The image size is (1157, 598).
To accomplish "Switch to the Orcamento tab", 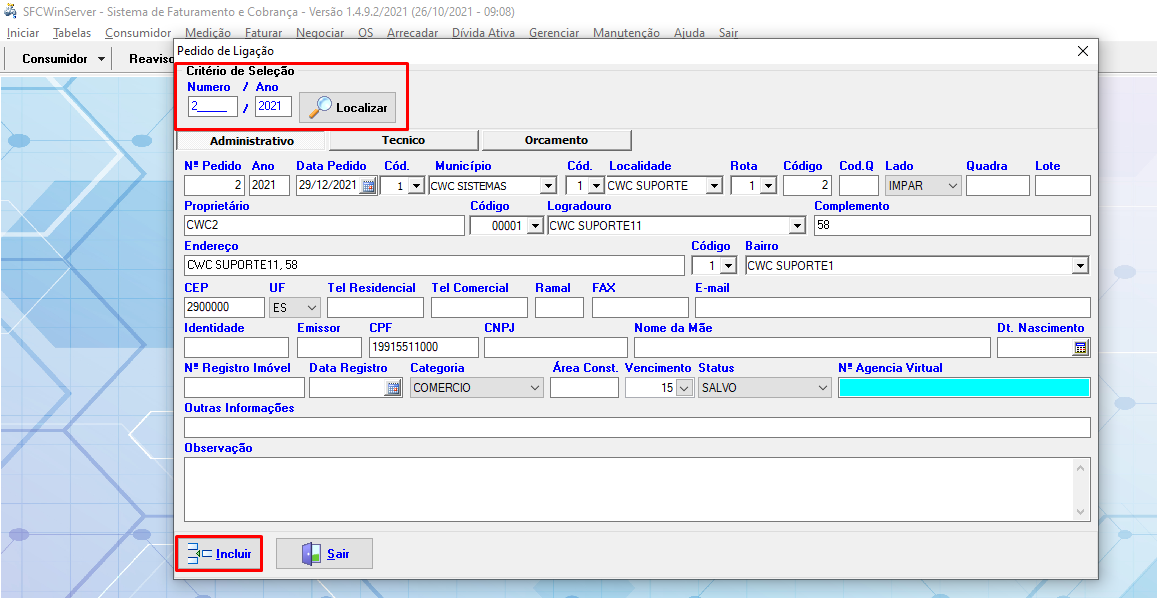I will click(x=556, y=141).
